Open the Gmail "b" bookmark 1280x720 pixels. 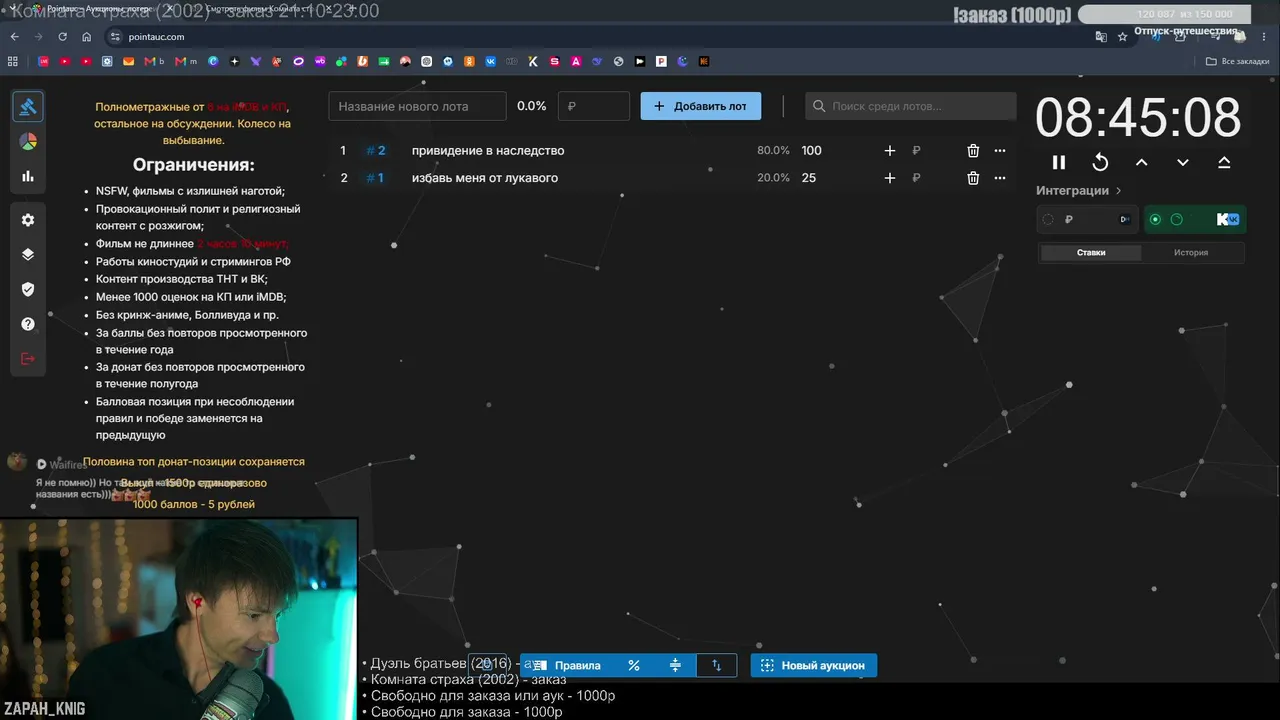154,61
